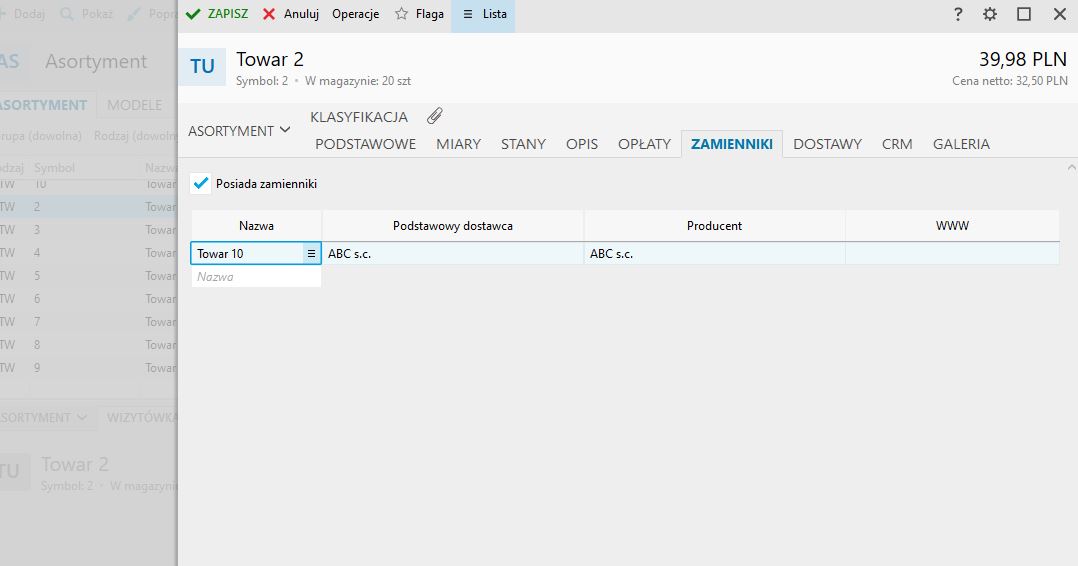Open the settings gear icon
The width and height of the screenshot is (1078, 566).
pyautogui.click(x=990, y=14)
